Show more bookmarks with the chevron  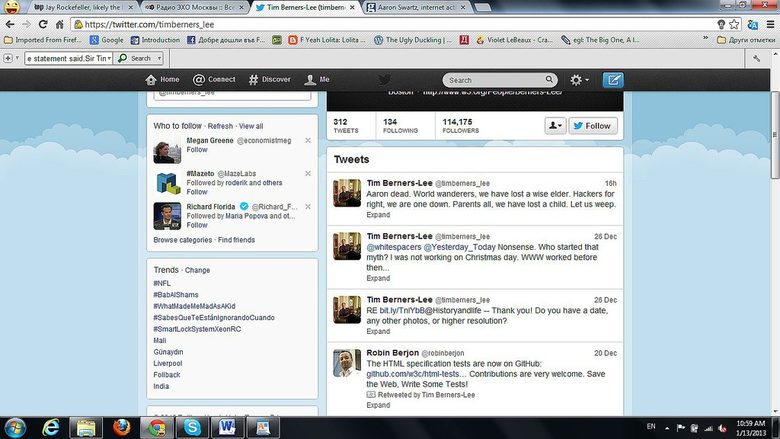(x=705, y=39)
